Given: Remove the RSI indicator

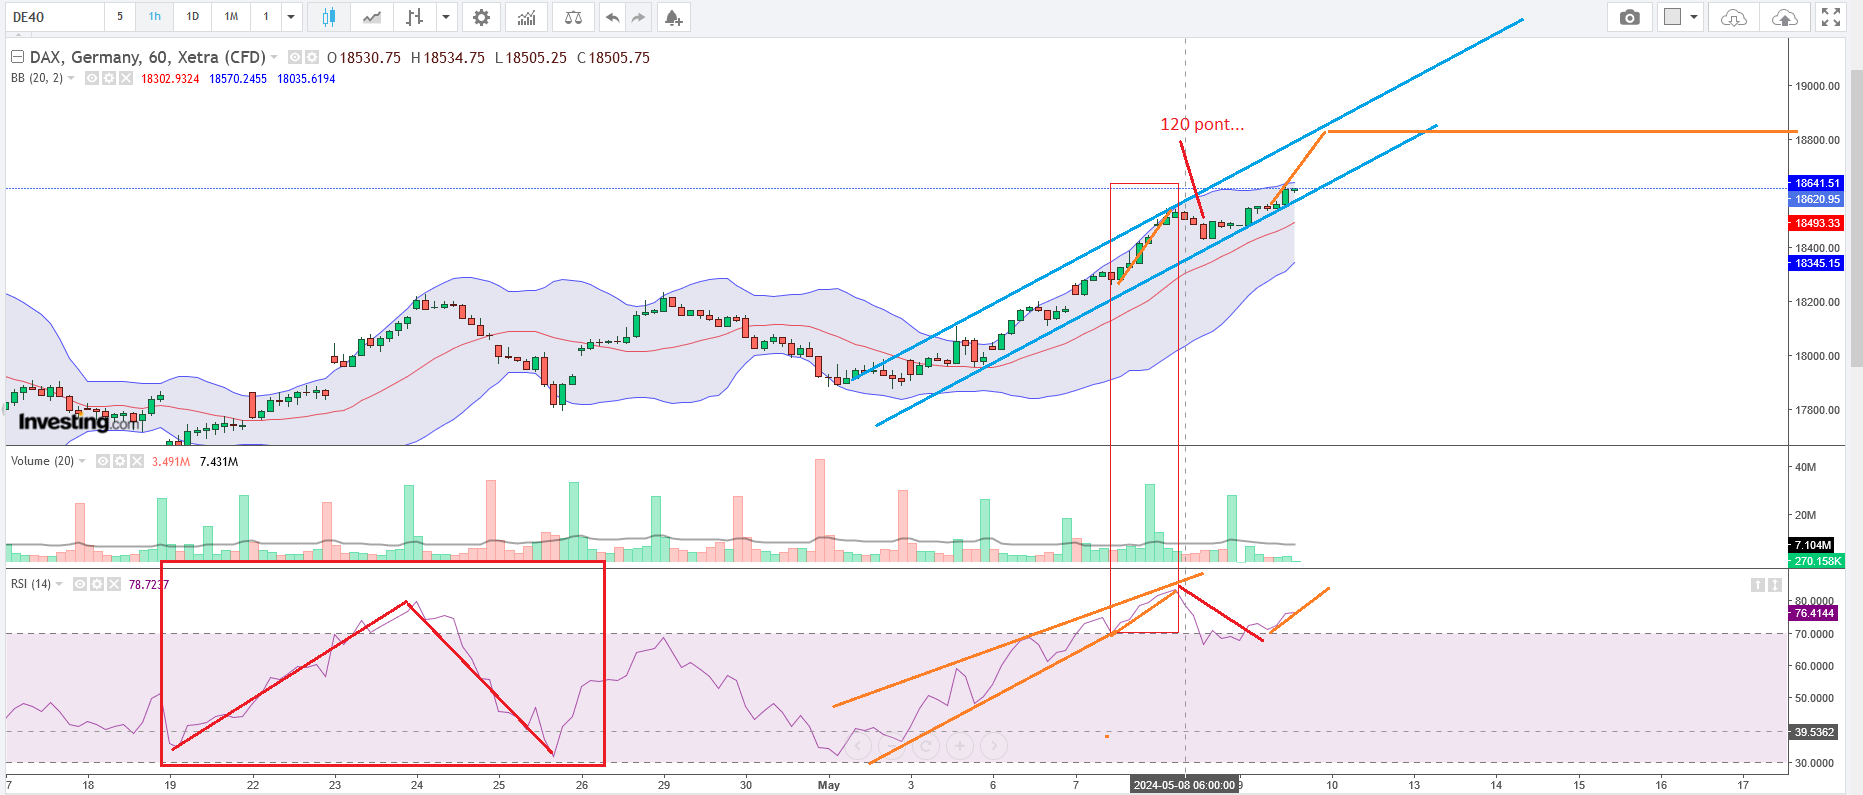Looking at the screenshot, I should pyautogui.click(x=114, y=584).
